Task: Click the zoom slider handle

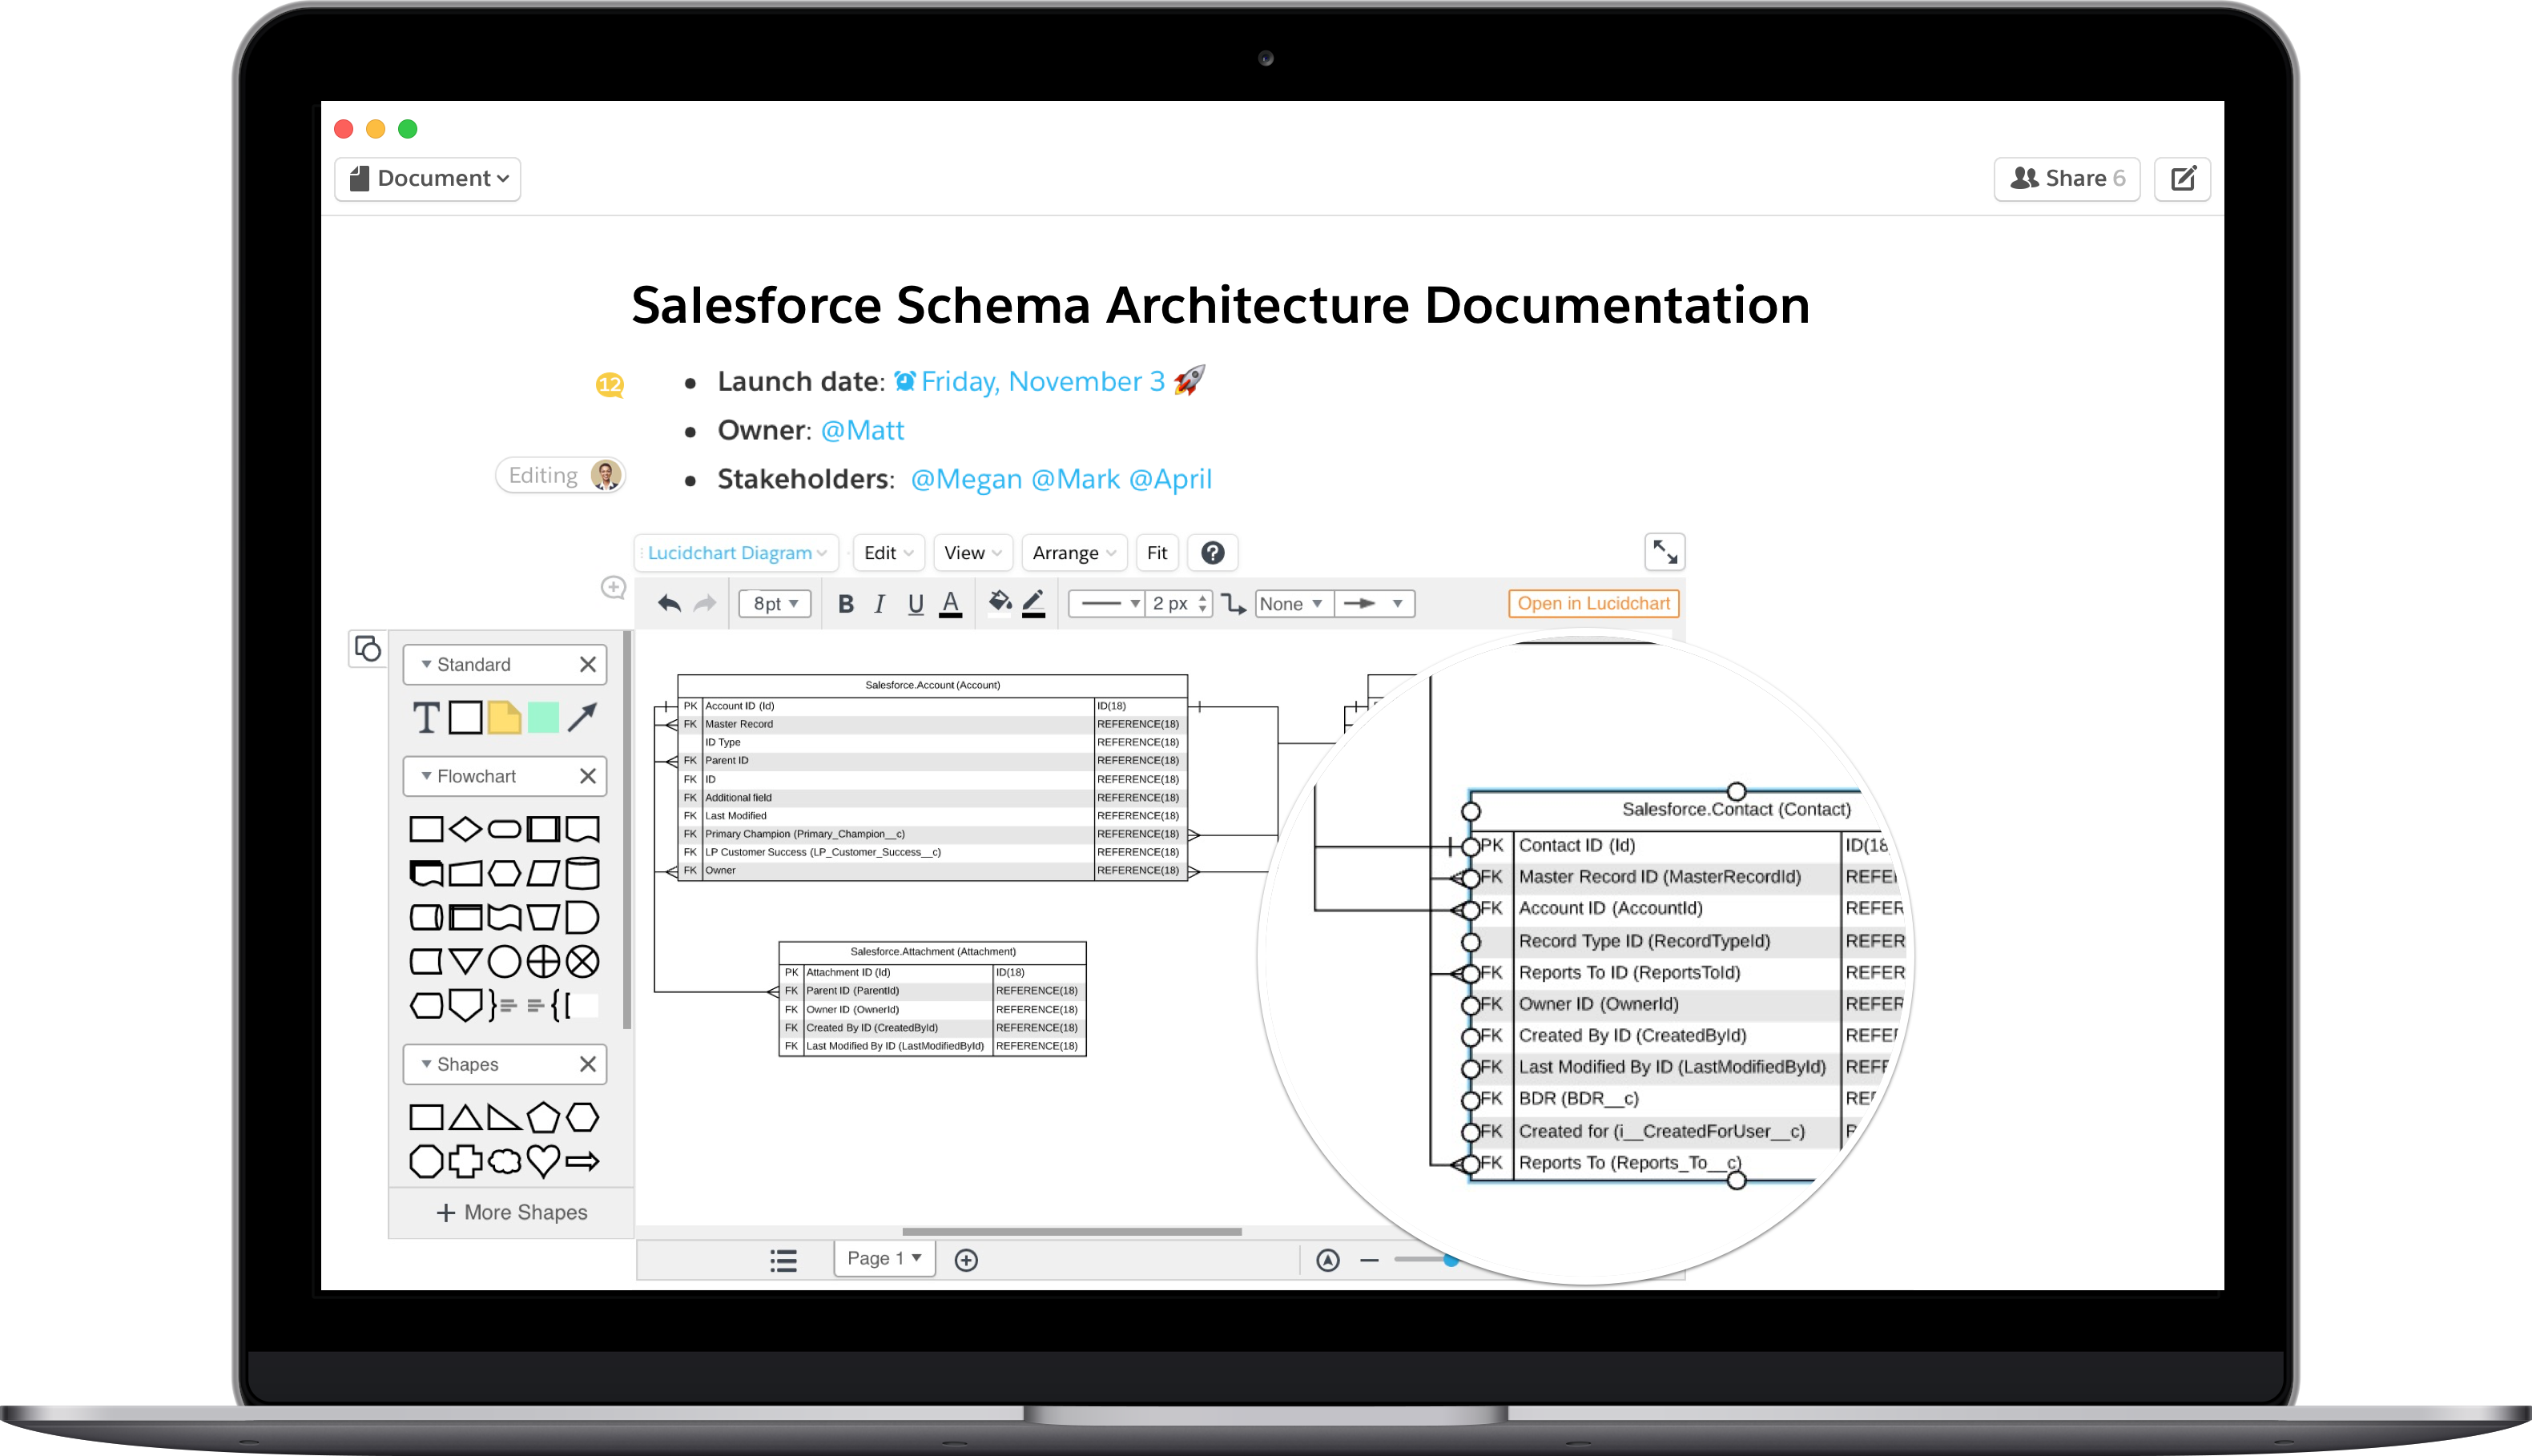Action: pyautogui.click(x=1451, y=1260)
